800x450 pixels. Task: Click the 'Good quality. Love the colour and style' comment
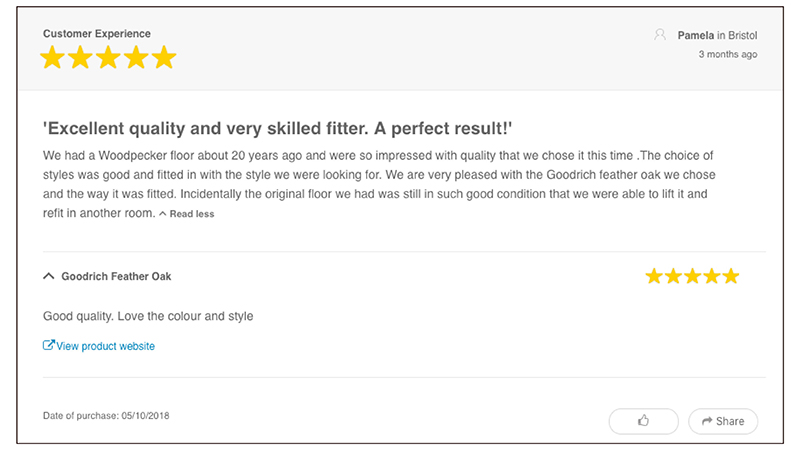tap(148, 316)
